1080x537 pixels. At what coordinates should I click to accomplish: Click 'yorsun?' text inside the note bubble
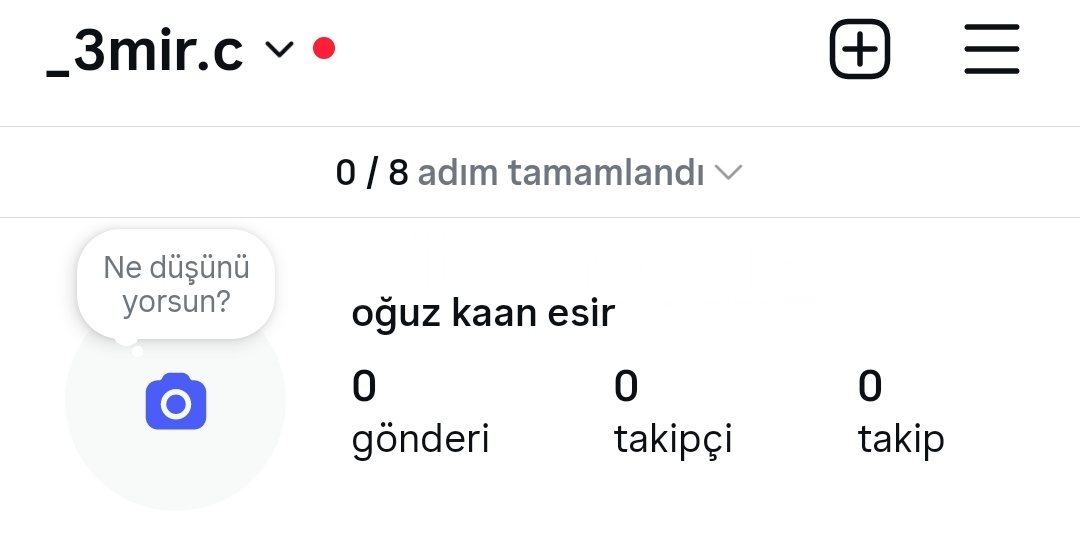click(x=176, y=301)
